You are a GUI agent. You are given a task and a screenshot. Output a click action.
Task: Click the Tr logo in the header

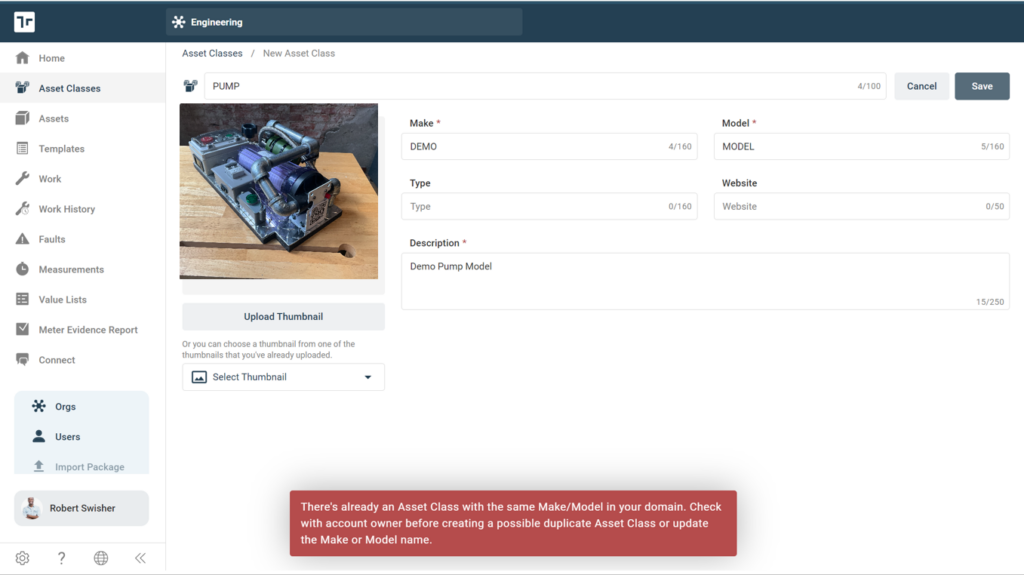click(24, 22)
